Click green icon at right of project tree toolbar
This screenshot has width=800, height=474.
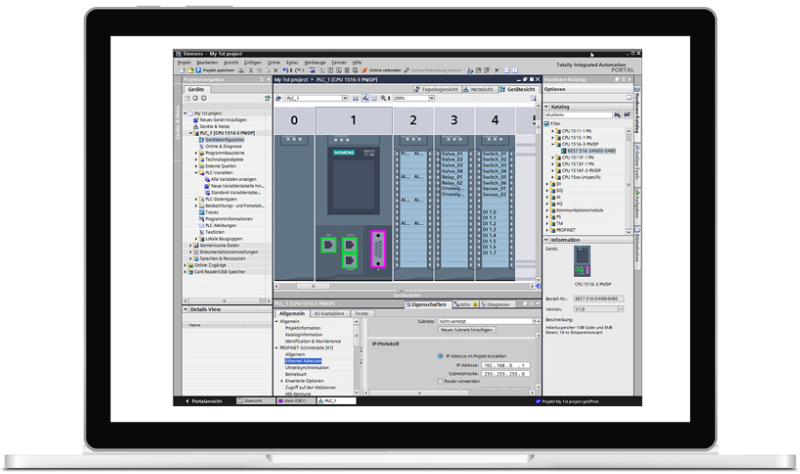[x=267, y=98]
